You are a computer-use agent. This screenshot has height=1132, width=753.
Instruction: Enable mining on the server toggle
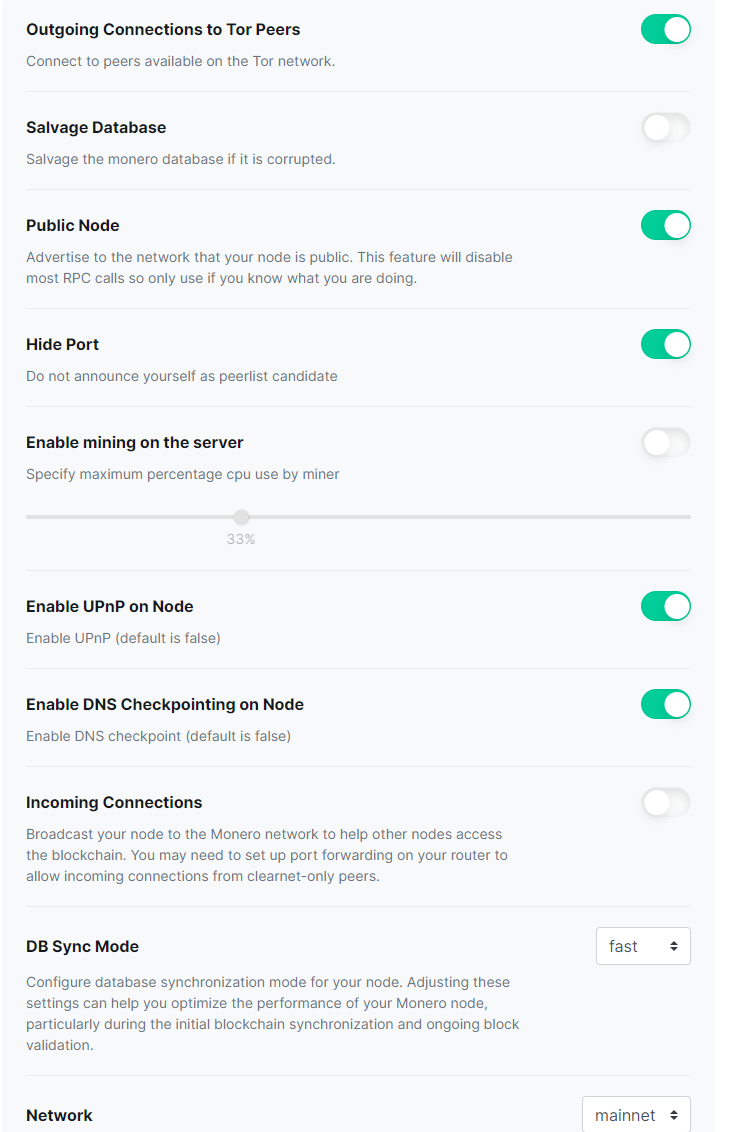click(665, 442)
